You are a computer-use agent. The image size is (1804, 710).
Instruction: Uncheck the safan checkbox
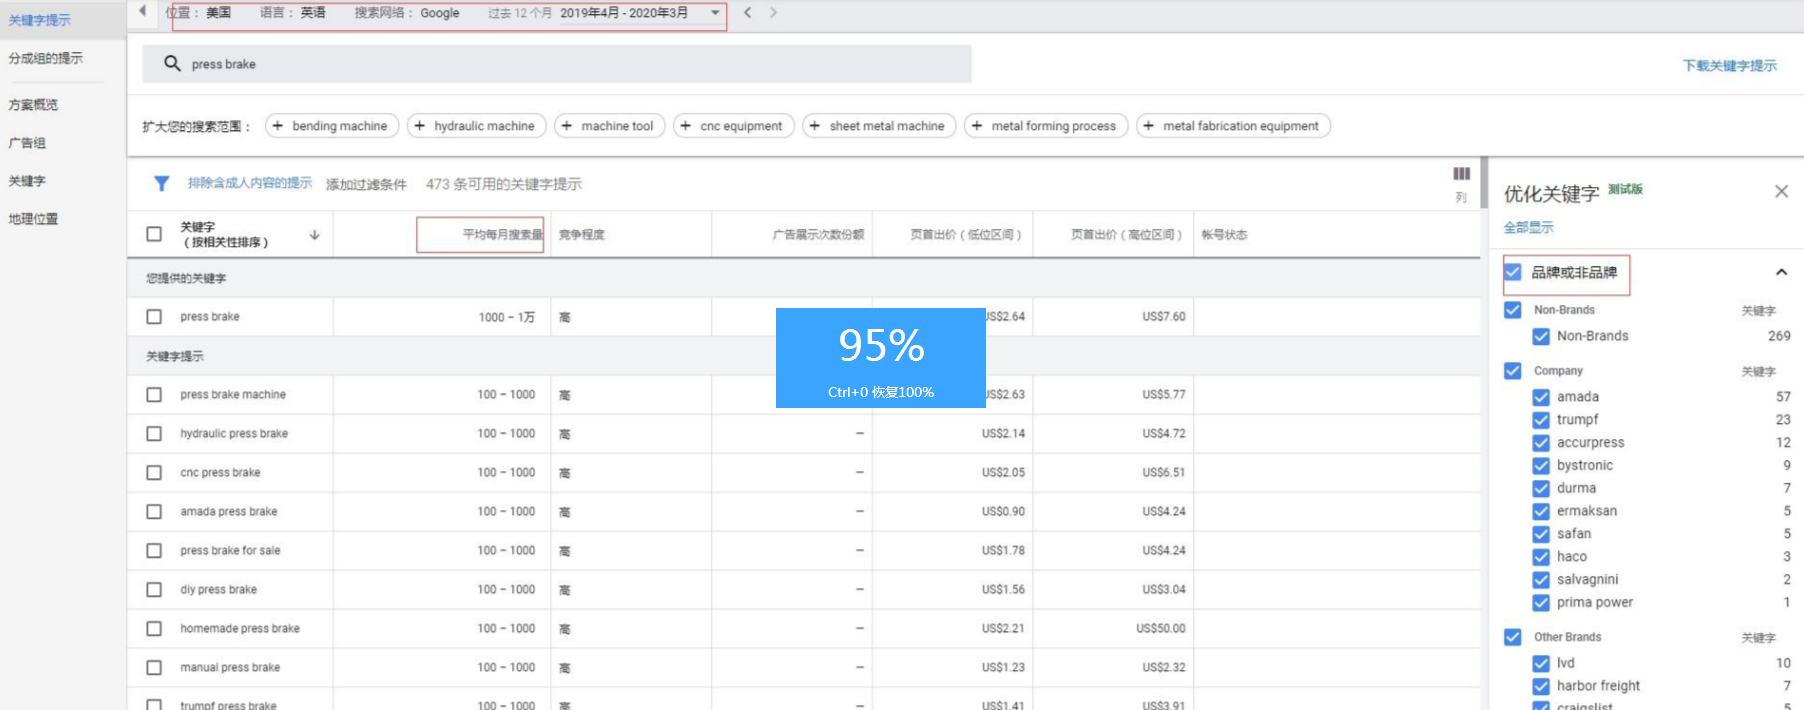pyautogui.click(x=1541, y=534)
